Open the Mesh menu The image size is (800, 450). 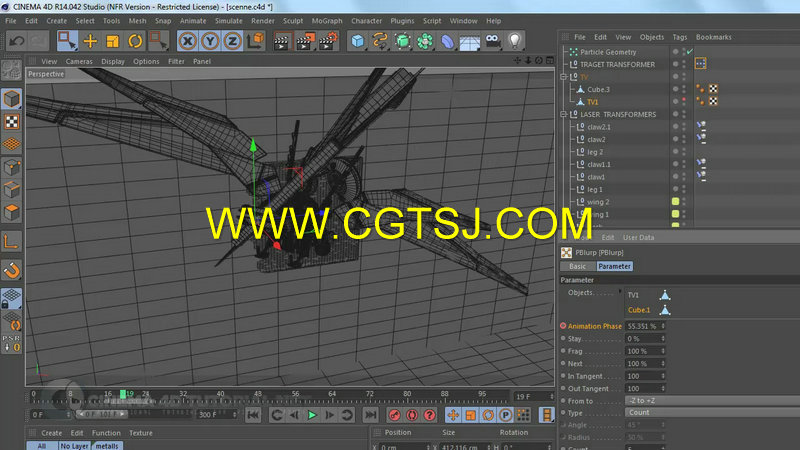pyautogui.click(x=137, y=21)
